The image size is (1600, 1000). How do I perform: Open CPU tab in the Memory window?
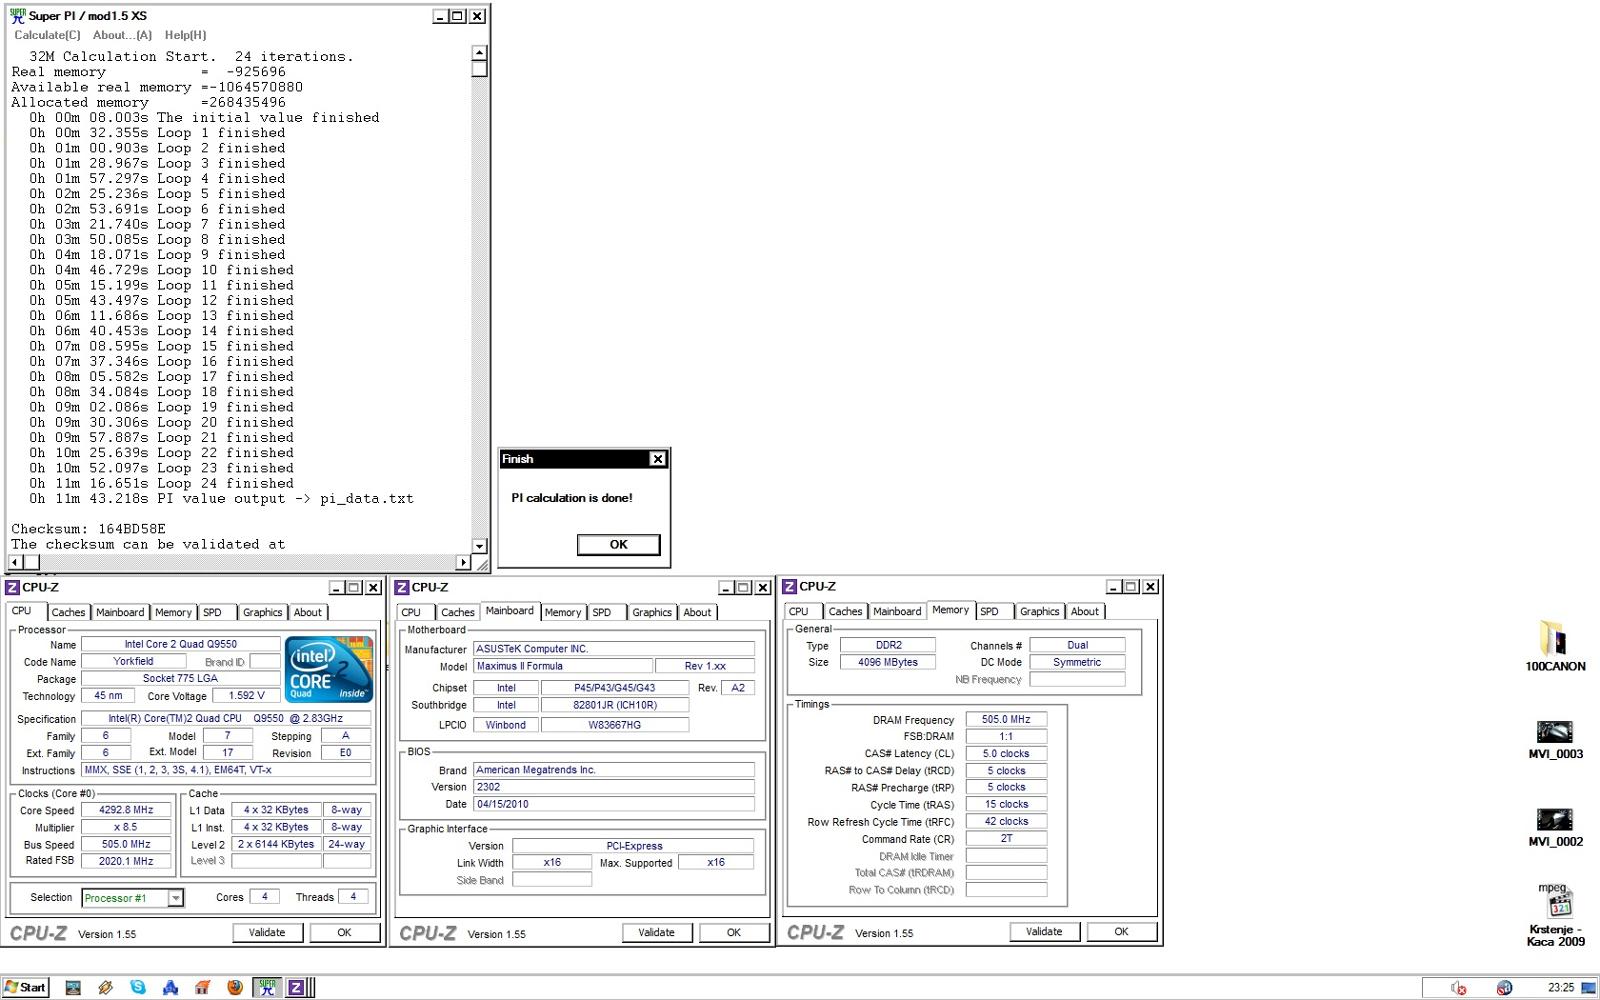click(799, 611)
